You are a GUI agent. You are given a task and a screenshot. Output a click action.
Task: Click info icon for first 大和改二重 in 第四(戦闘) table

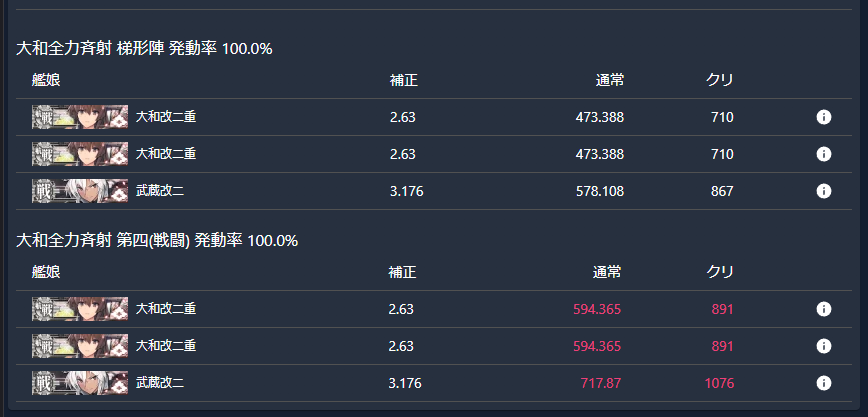coord(824,309)
